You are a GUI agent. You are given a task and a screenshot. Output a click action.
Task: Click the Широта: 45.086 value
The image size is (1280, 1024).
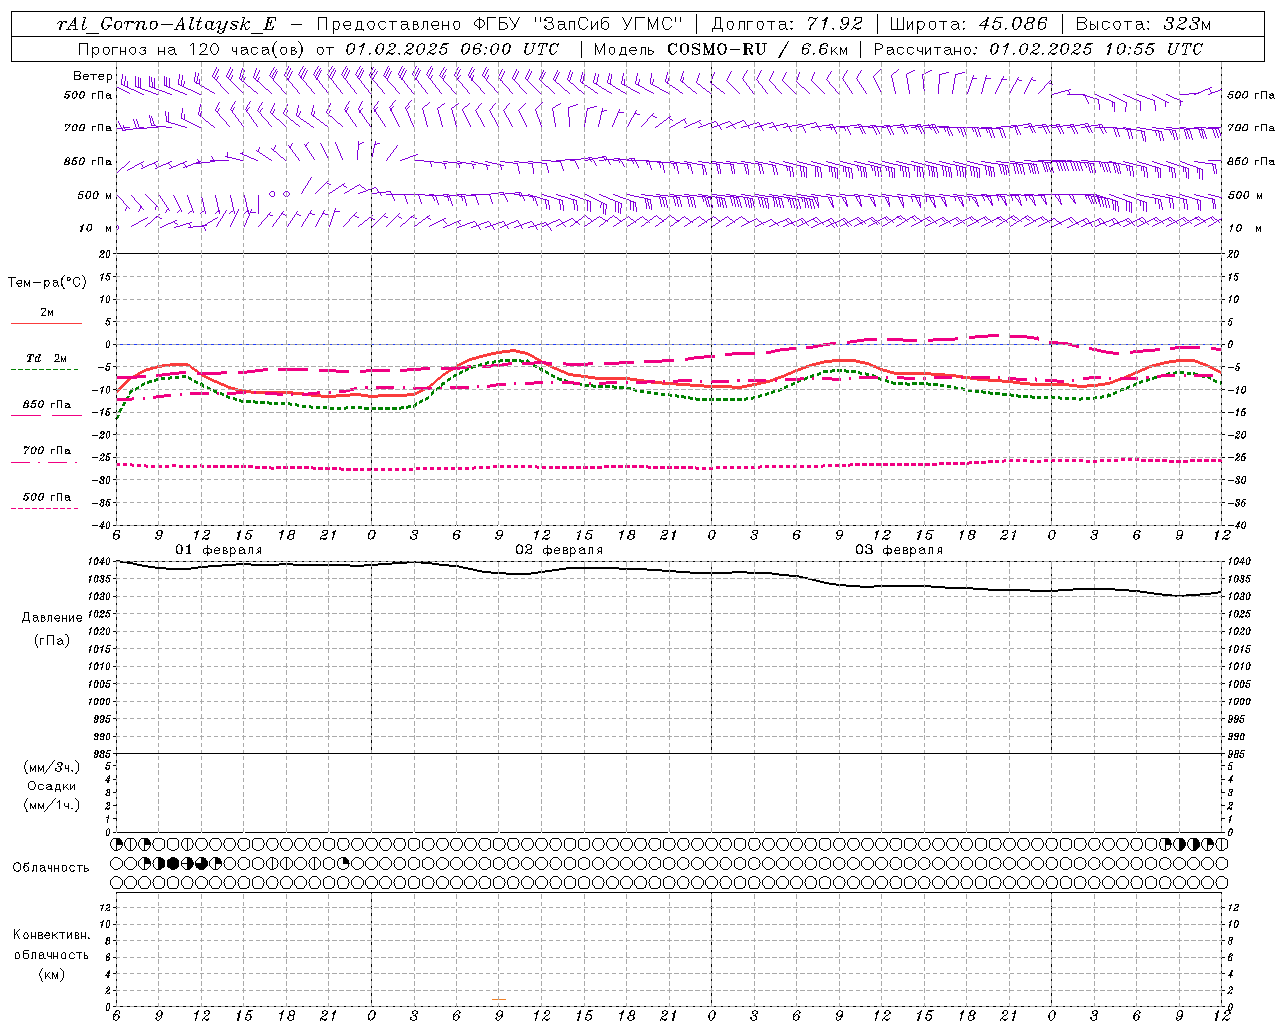pos(968,24)
